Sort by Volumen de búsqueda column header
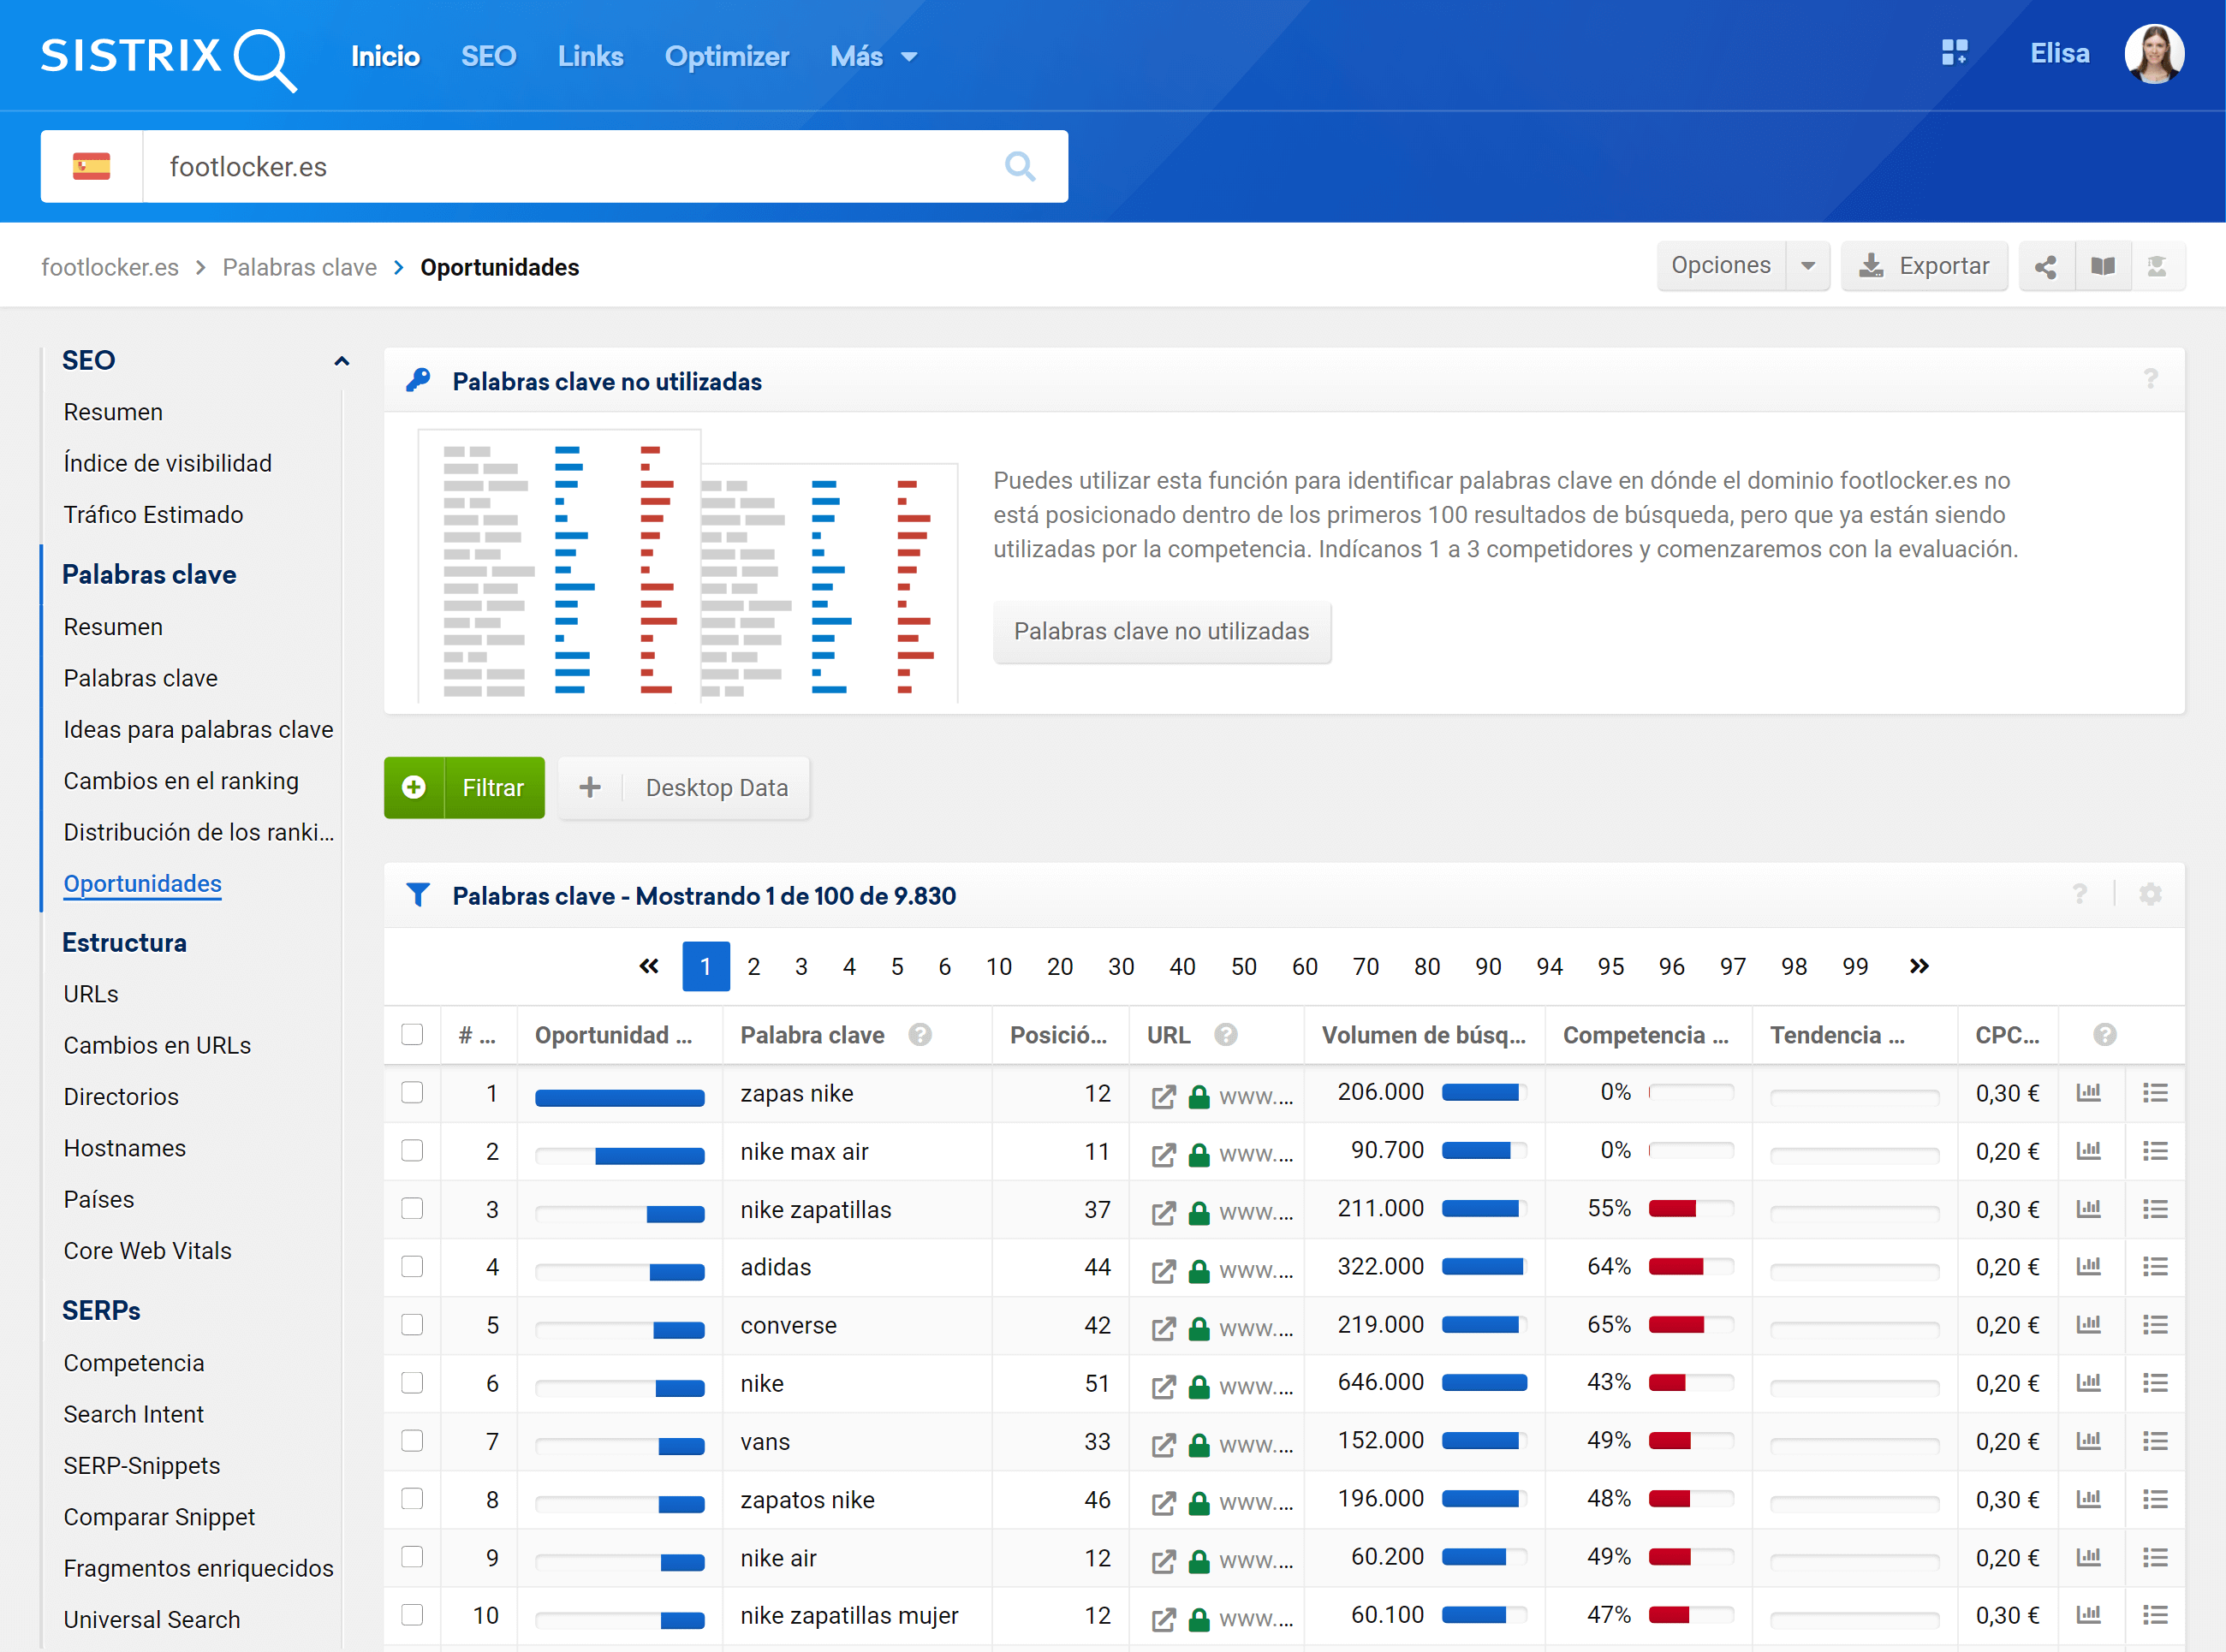 [x=1423, y=1035]
